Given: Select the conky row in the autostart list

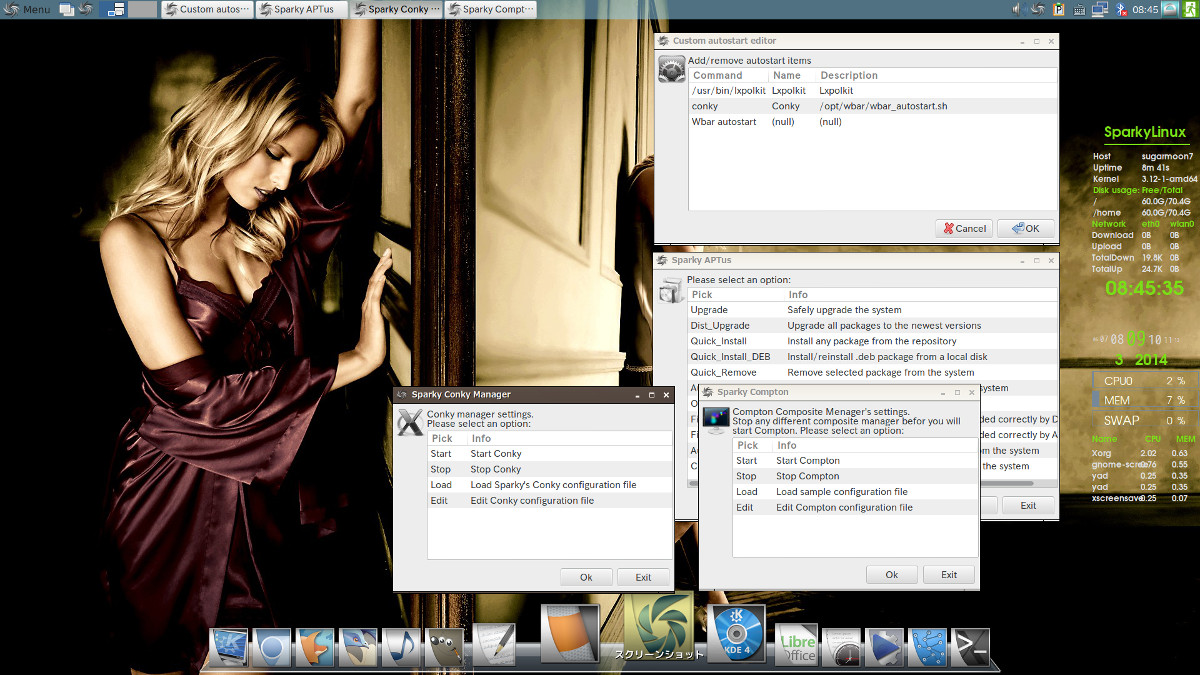Looking at the screenshot, I should point(872,106).
